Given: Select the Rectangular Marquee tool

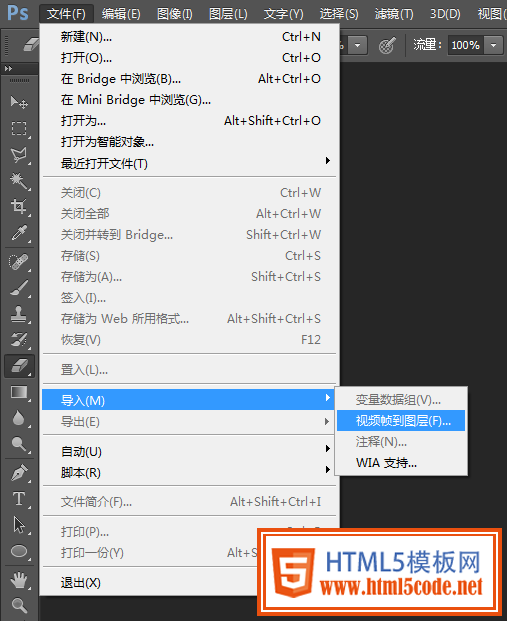Looking at the screenshot, I should [19, 128].
